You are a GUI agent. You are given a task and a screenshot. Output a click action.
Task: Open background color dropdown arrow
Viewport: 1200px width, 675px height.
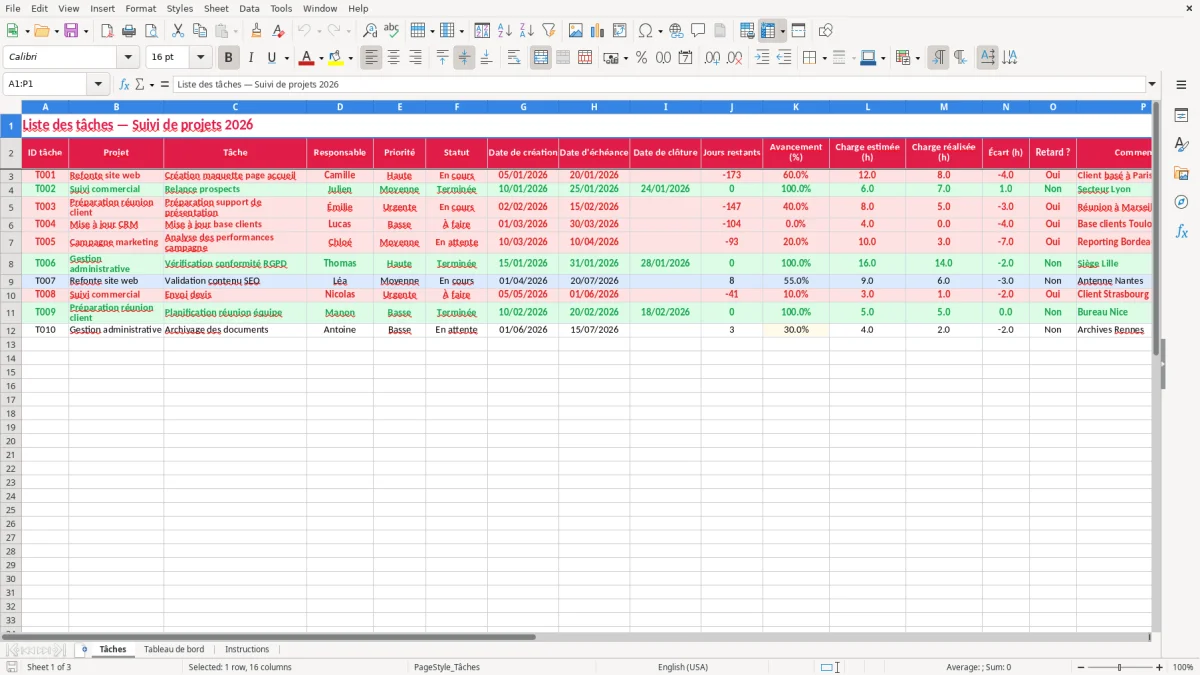point(350,58)
